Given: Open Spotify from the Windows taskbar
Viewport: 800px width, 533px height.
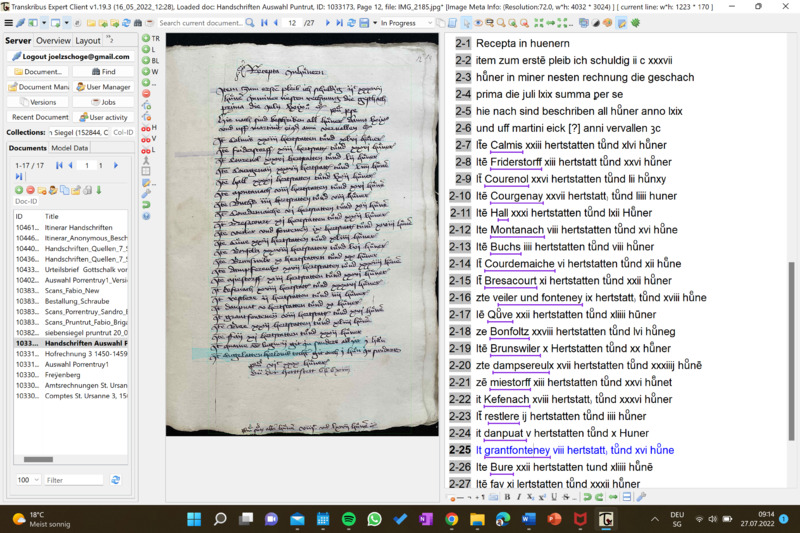Looking at the screenshot, I should click(348, 519).
